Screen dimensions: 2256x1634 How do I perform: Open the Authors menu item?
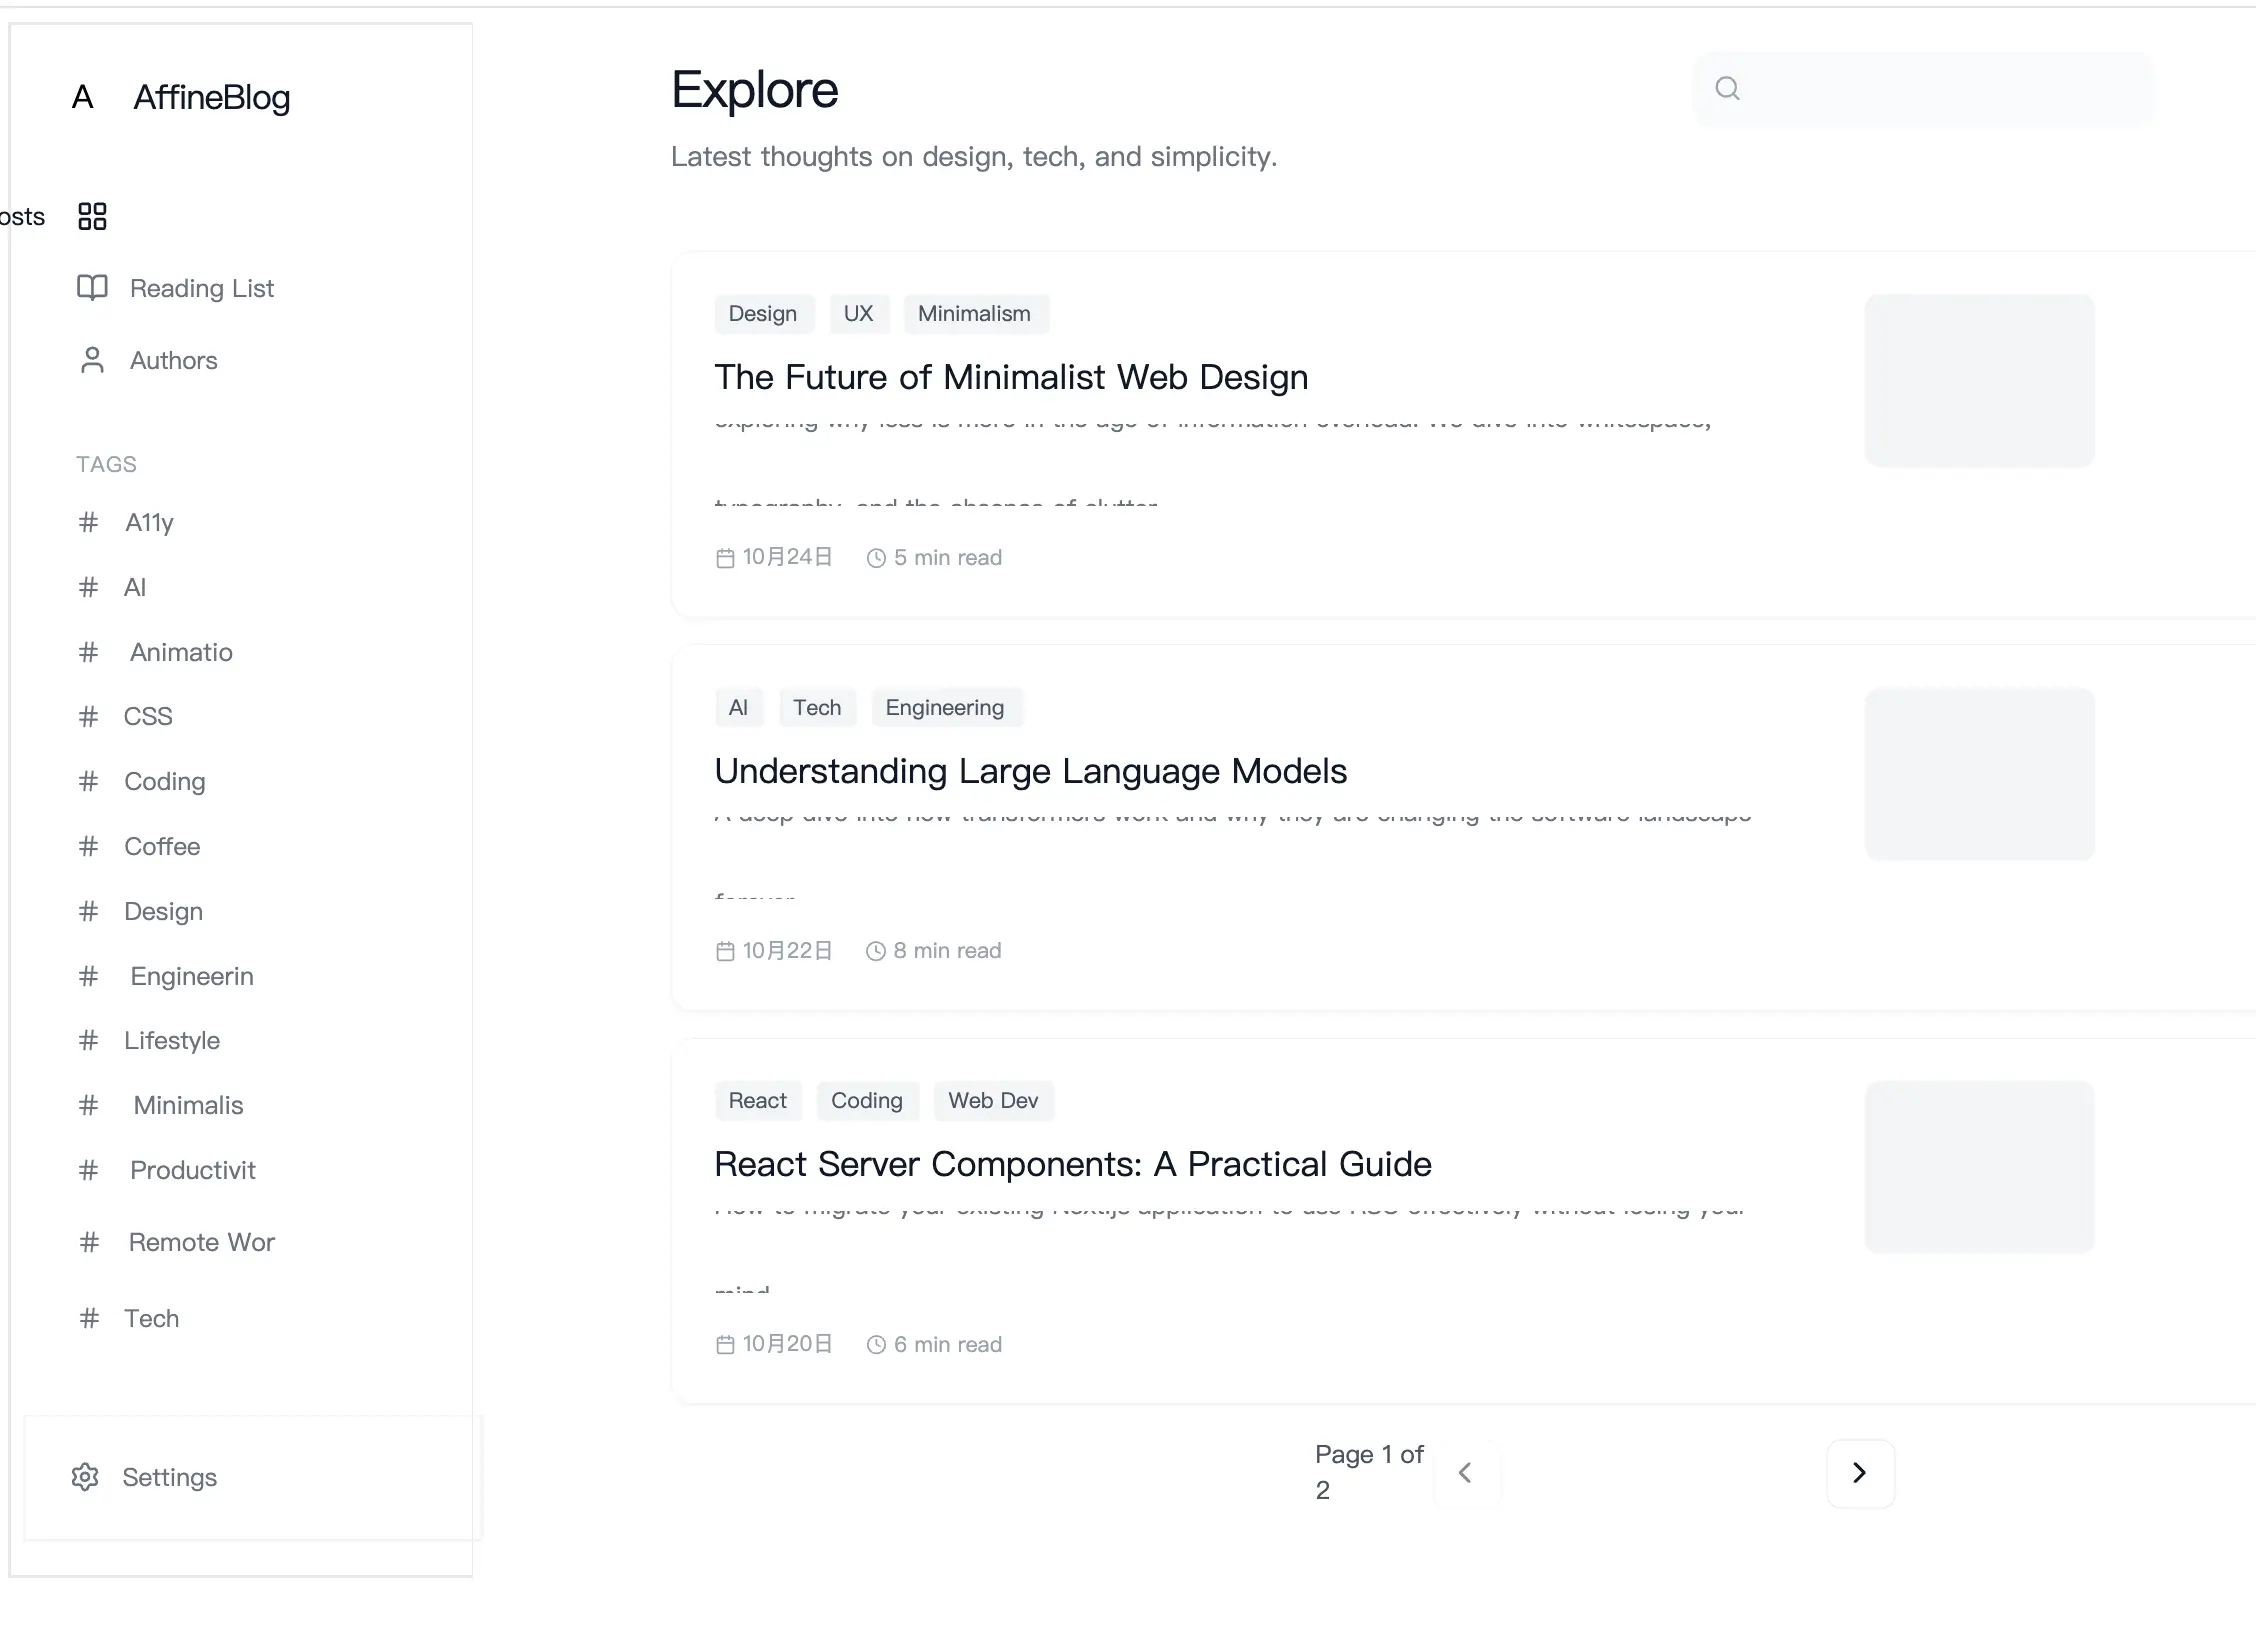[x=174, y=360]
